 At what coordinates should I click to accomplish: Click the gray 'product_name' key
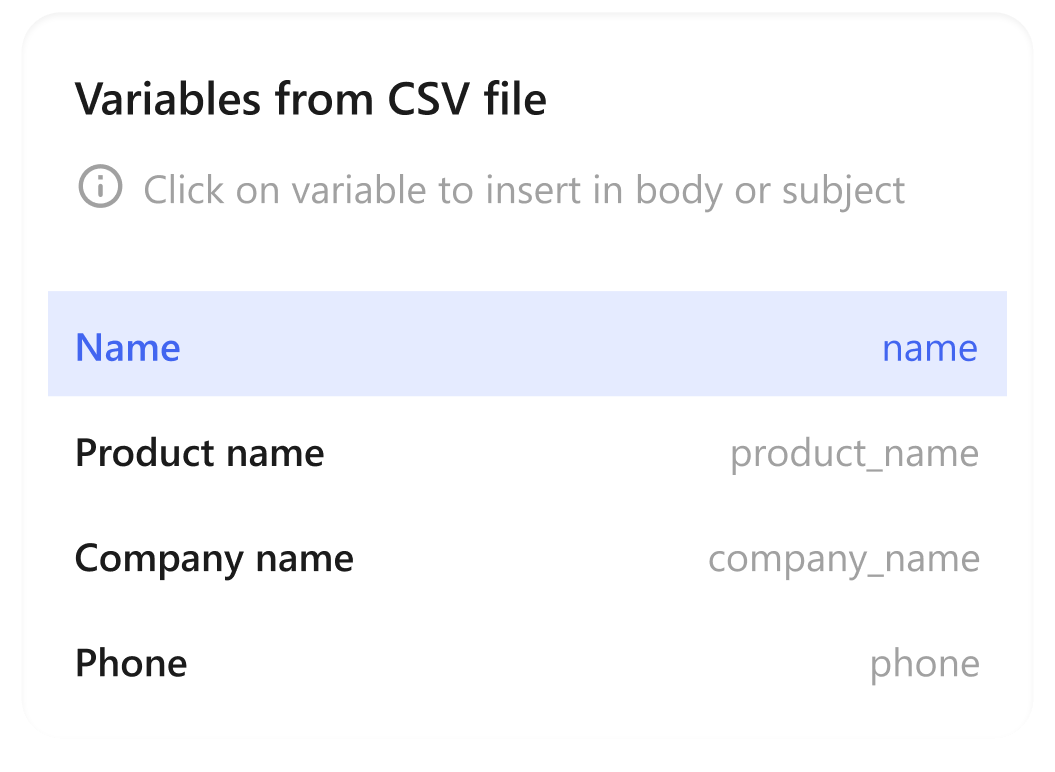[x=854, y=454]
